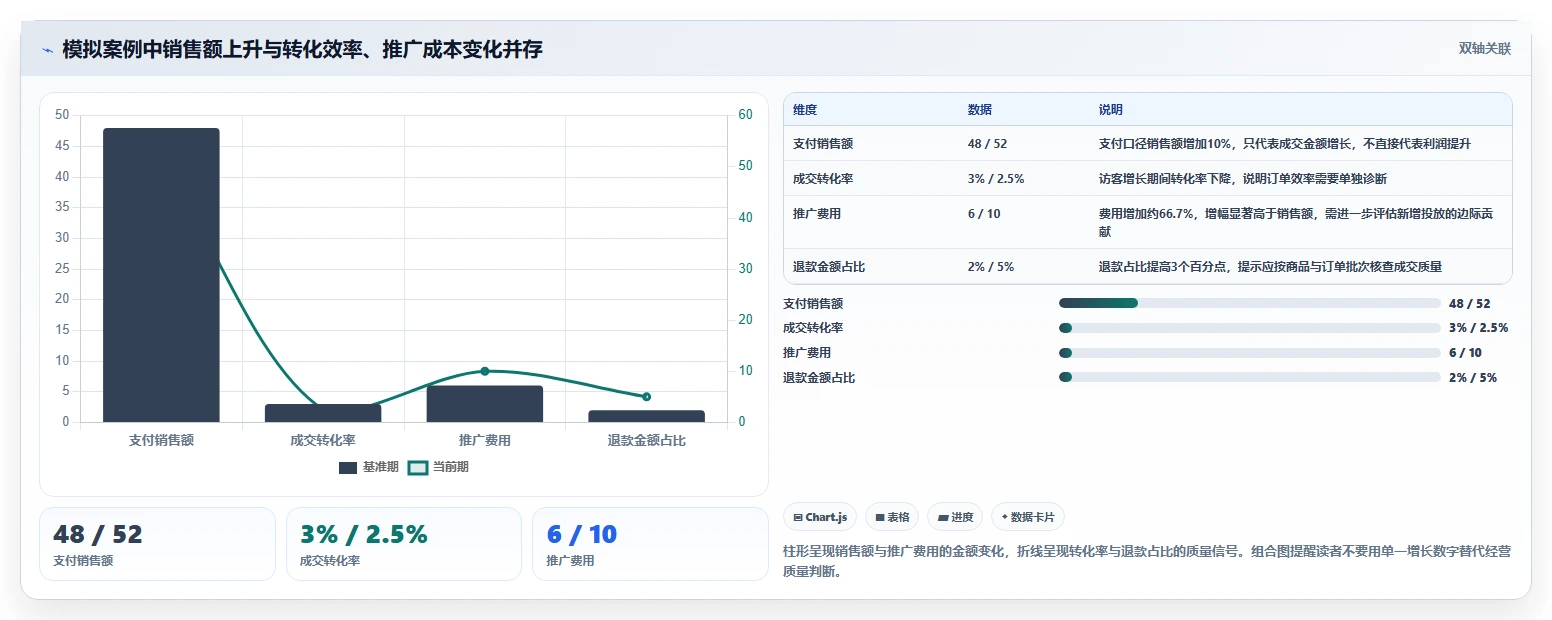Click the 访客增长期间转化率下降 description
This screenshot has width=1552, height=620.
pyautogui.click(x=1242, y=179)
